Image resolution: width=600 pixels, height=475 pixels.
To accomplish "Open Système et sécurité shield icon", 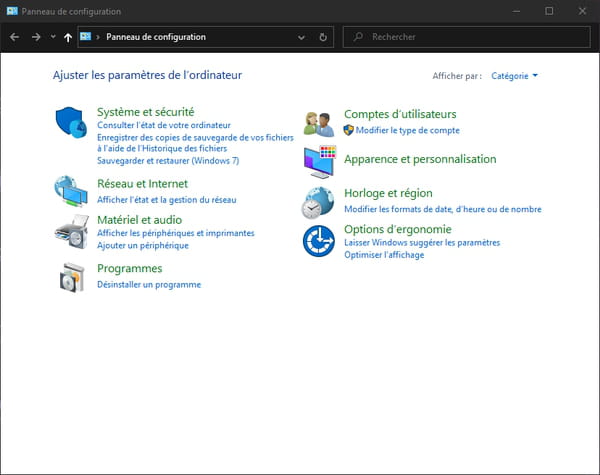I will (71, 122).
